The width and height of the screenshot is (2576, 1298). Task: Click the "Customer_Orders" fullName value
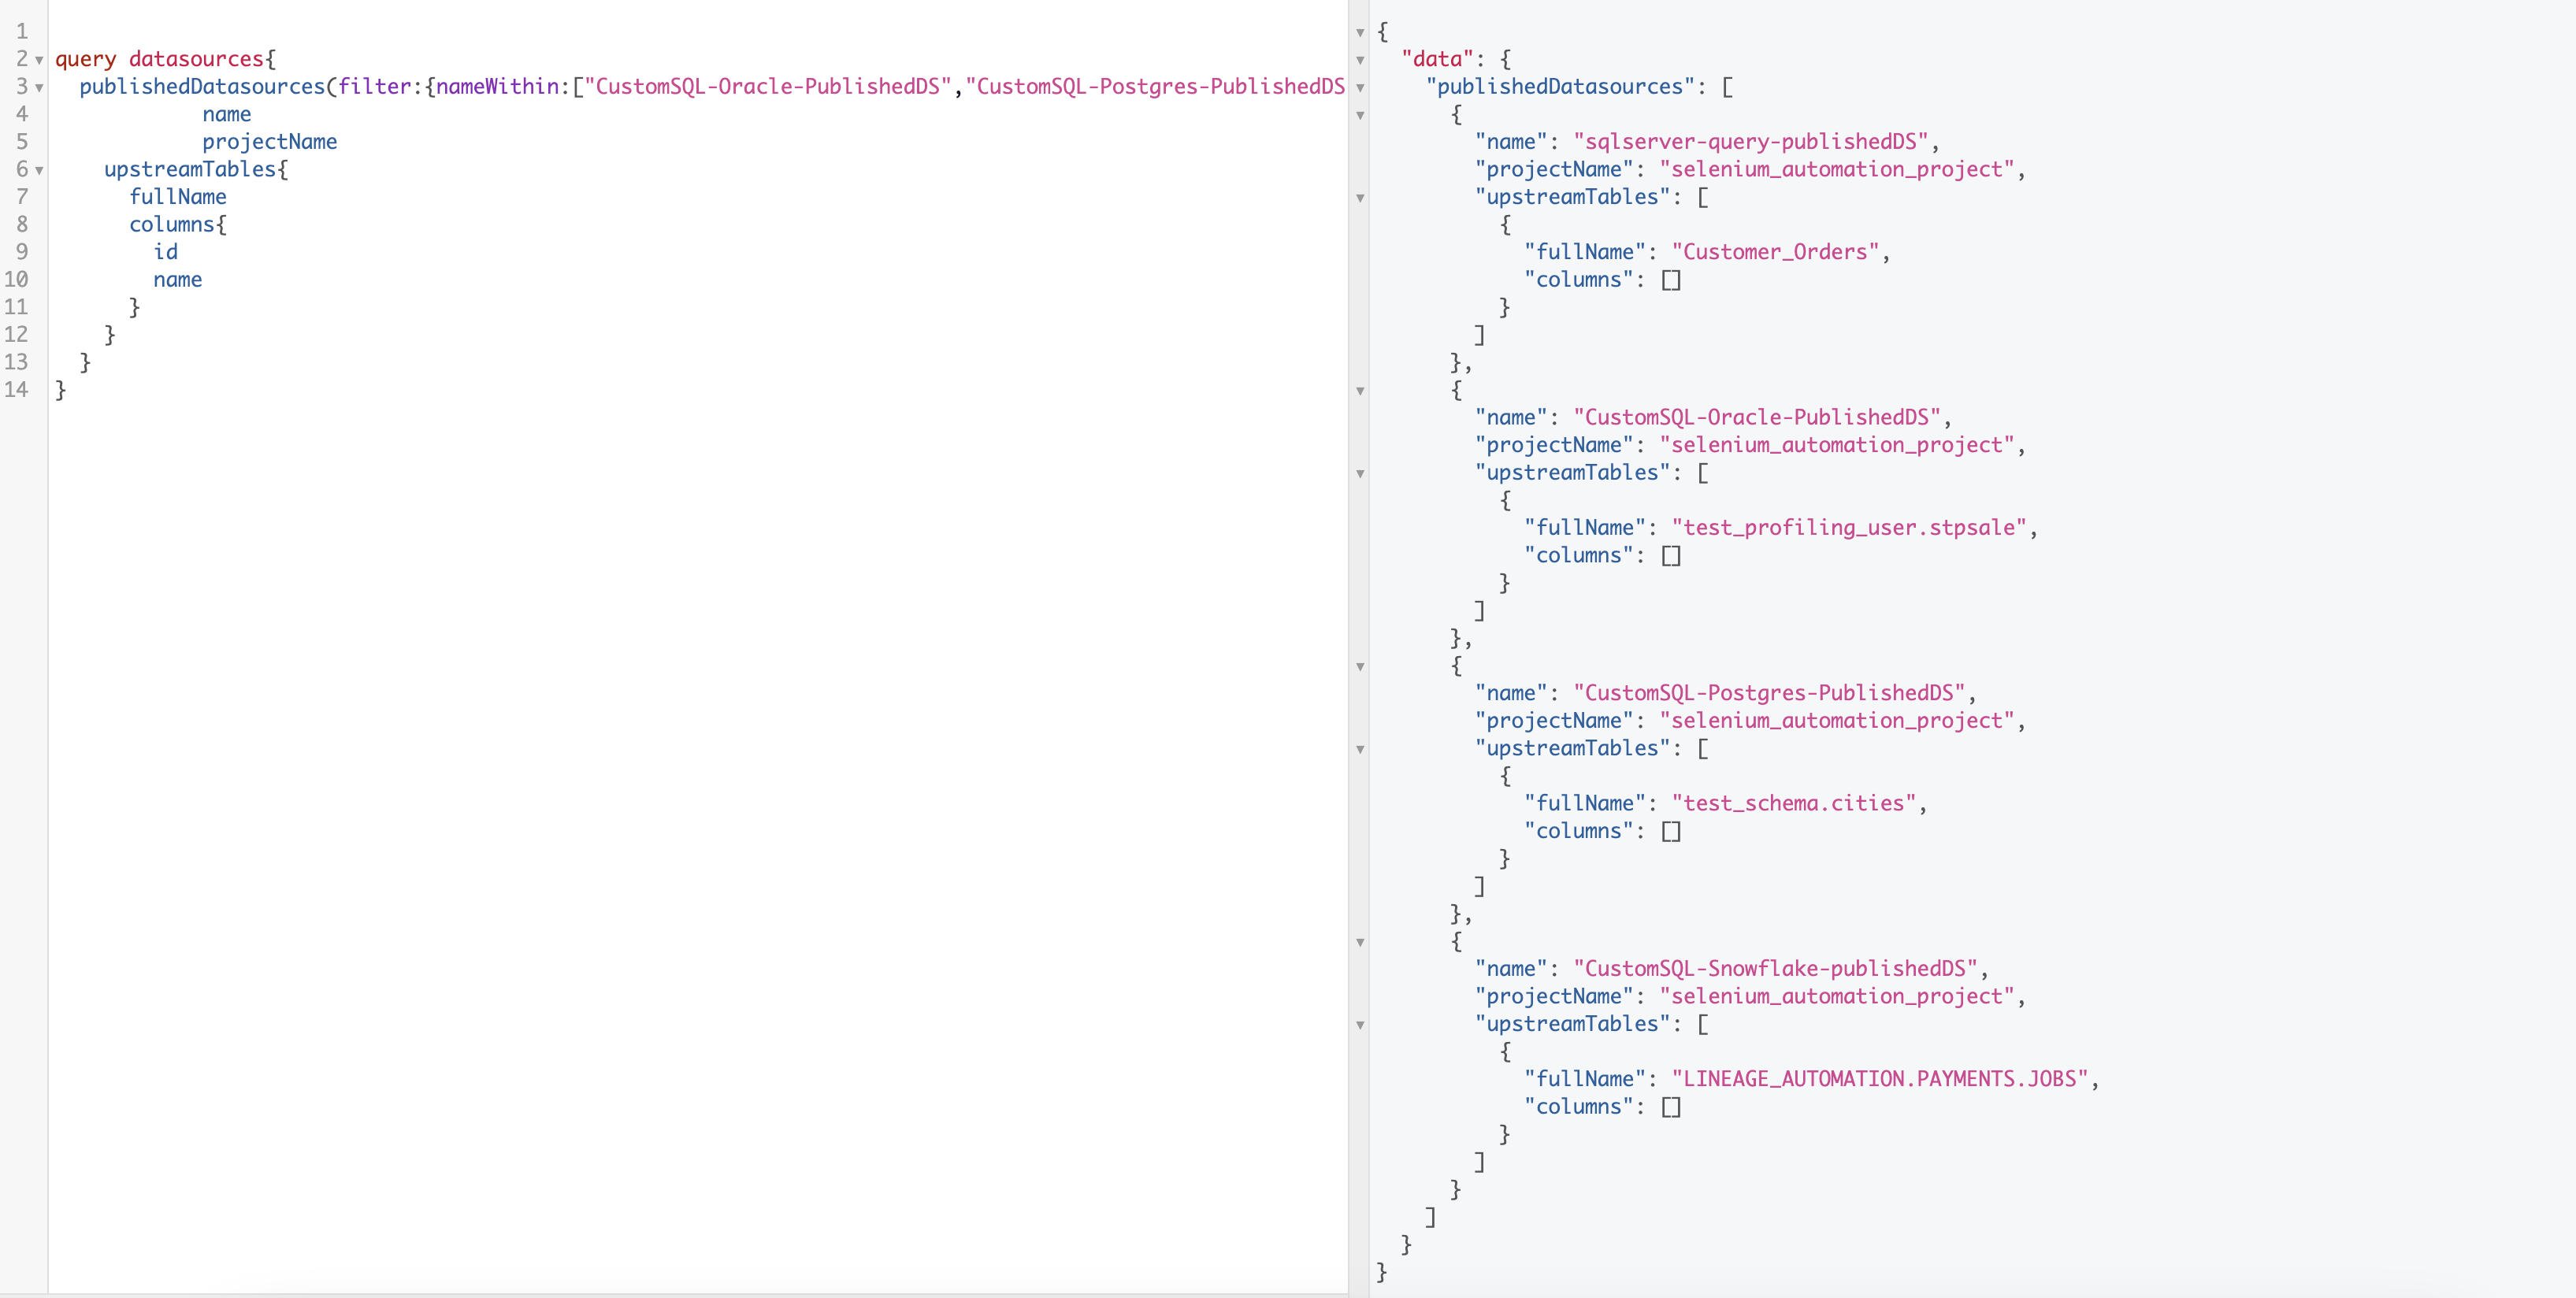point(1775,252)
